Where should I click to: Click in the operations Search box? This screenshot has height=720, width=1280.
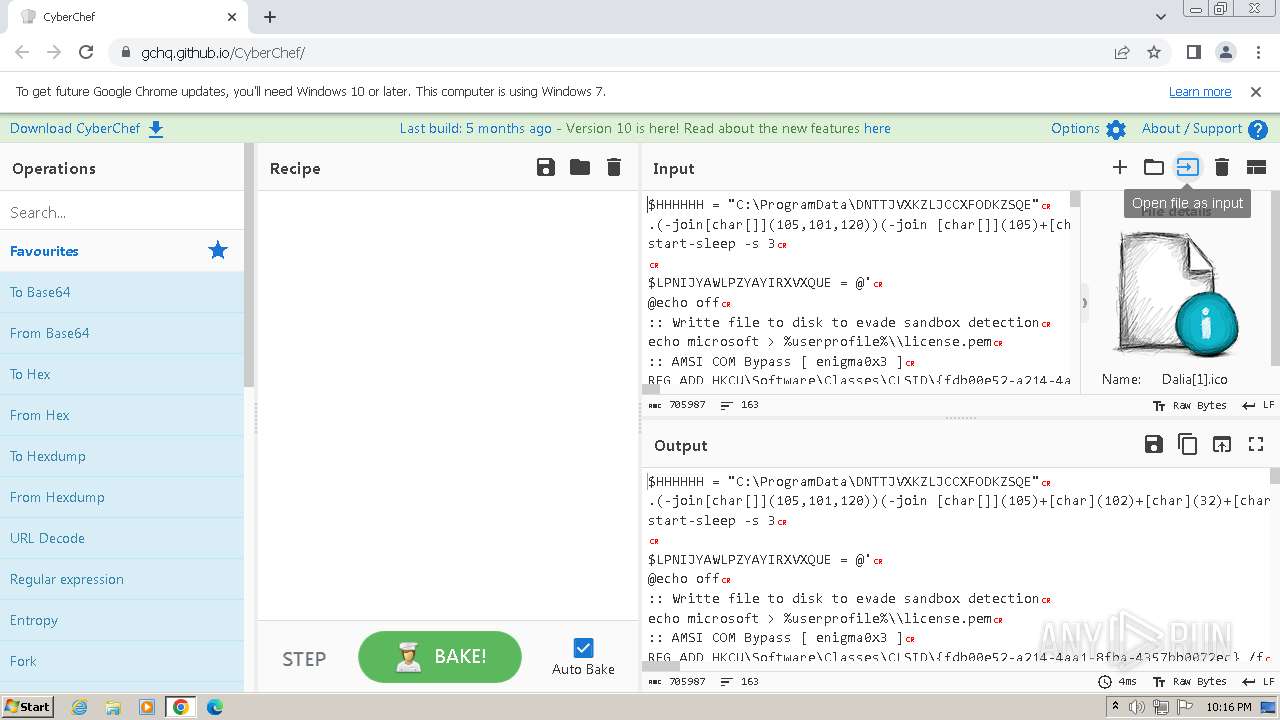tap(122, 212)
